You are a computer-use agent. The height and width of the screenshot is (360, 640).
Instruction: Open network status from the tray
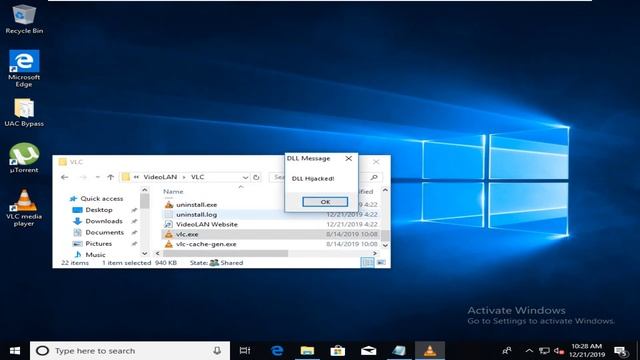(544, 351)
